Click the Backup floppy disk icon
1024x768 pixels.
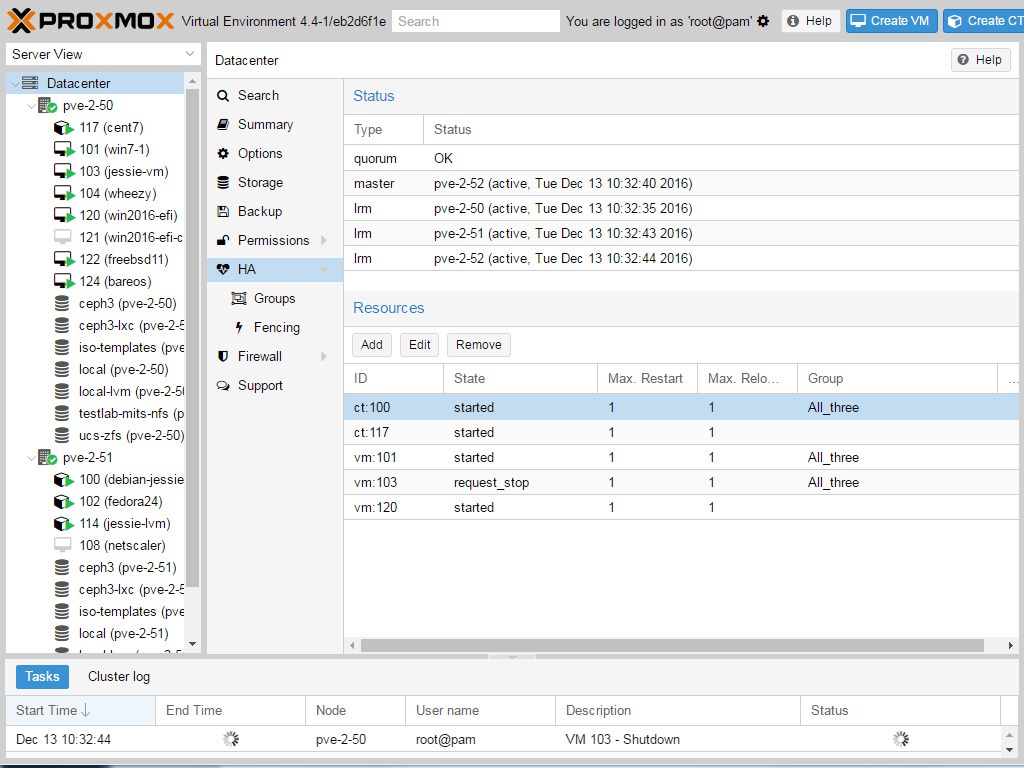[x=223, y=212]
